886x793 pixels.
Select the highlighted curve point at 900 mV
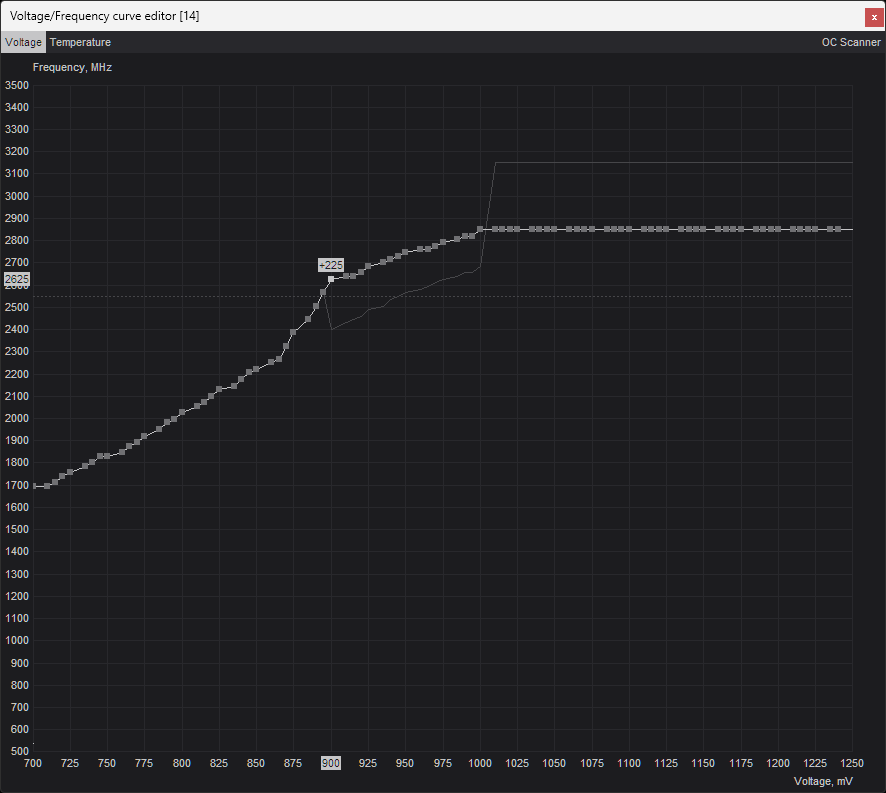pyautogui.click(x=331, y=279)
